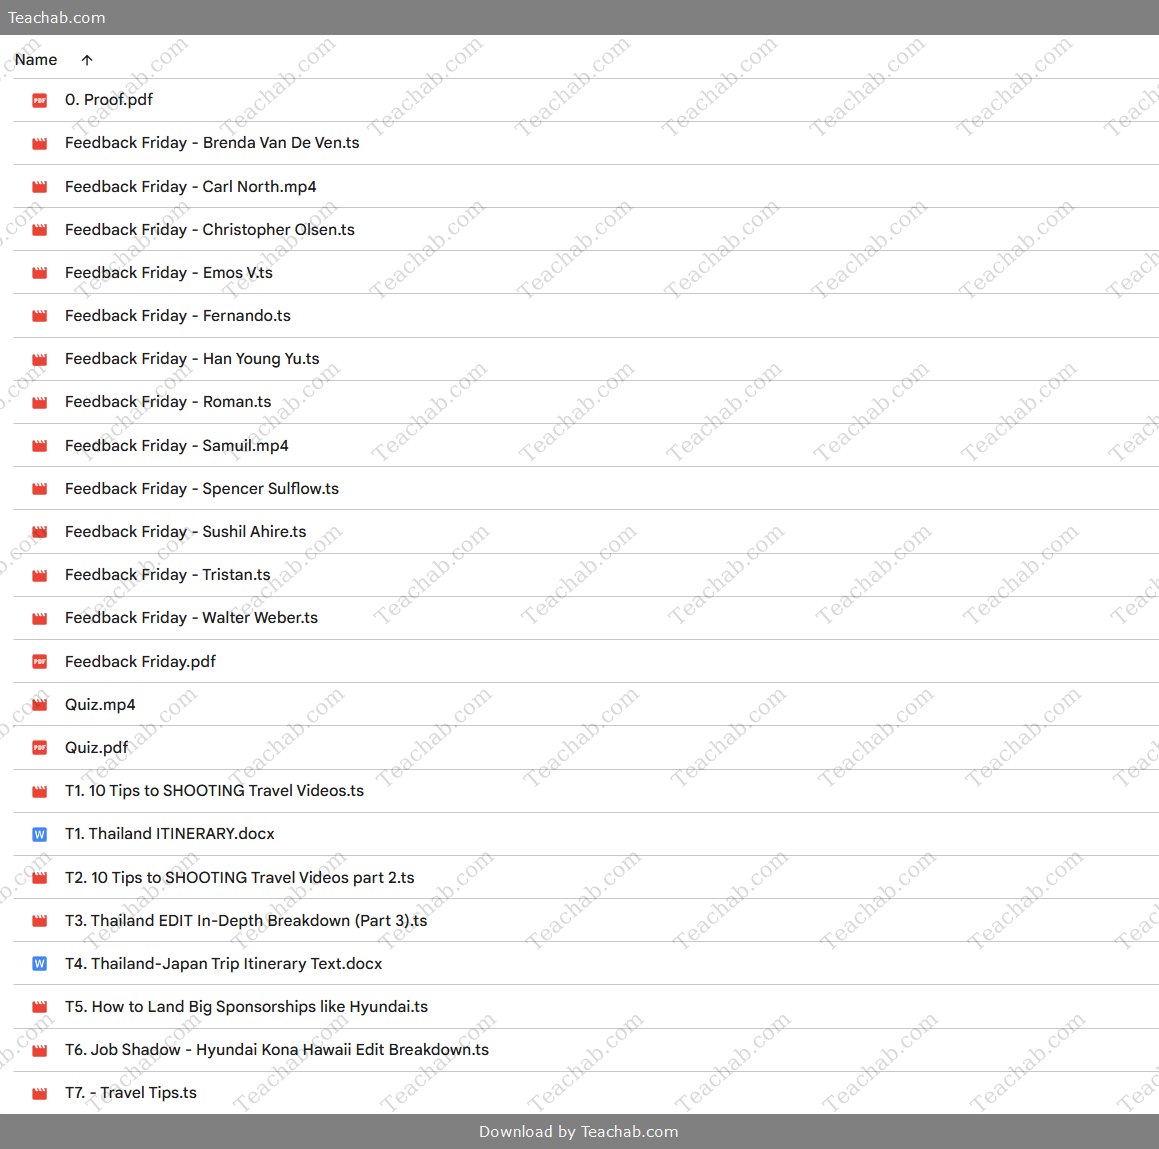The height and width of the screenshot is (1149, 1159).
Task: Open T5. How to Land Big Sponsorships like Hyundai.ts
Action: pos(246,1007)
